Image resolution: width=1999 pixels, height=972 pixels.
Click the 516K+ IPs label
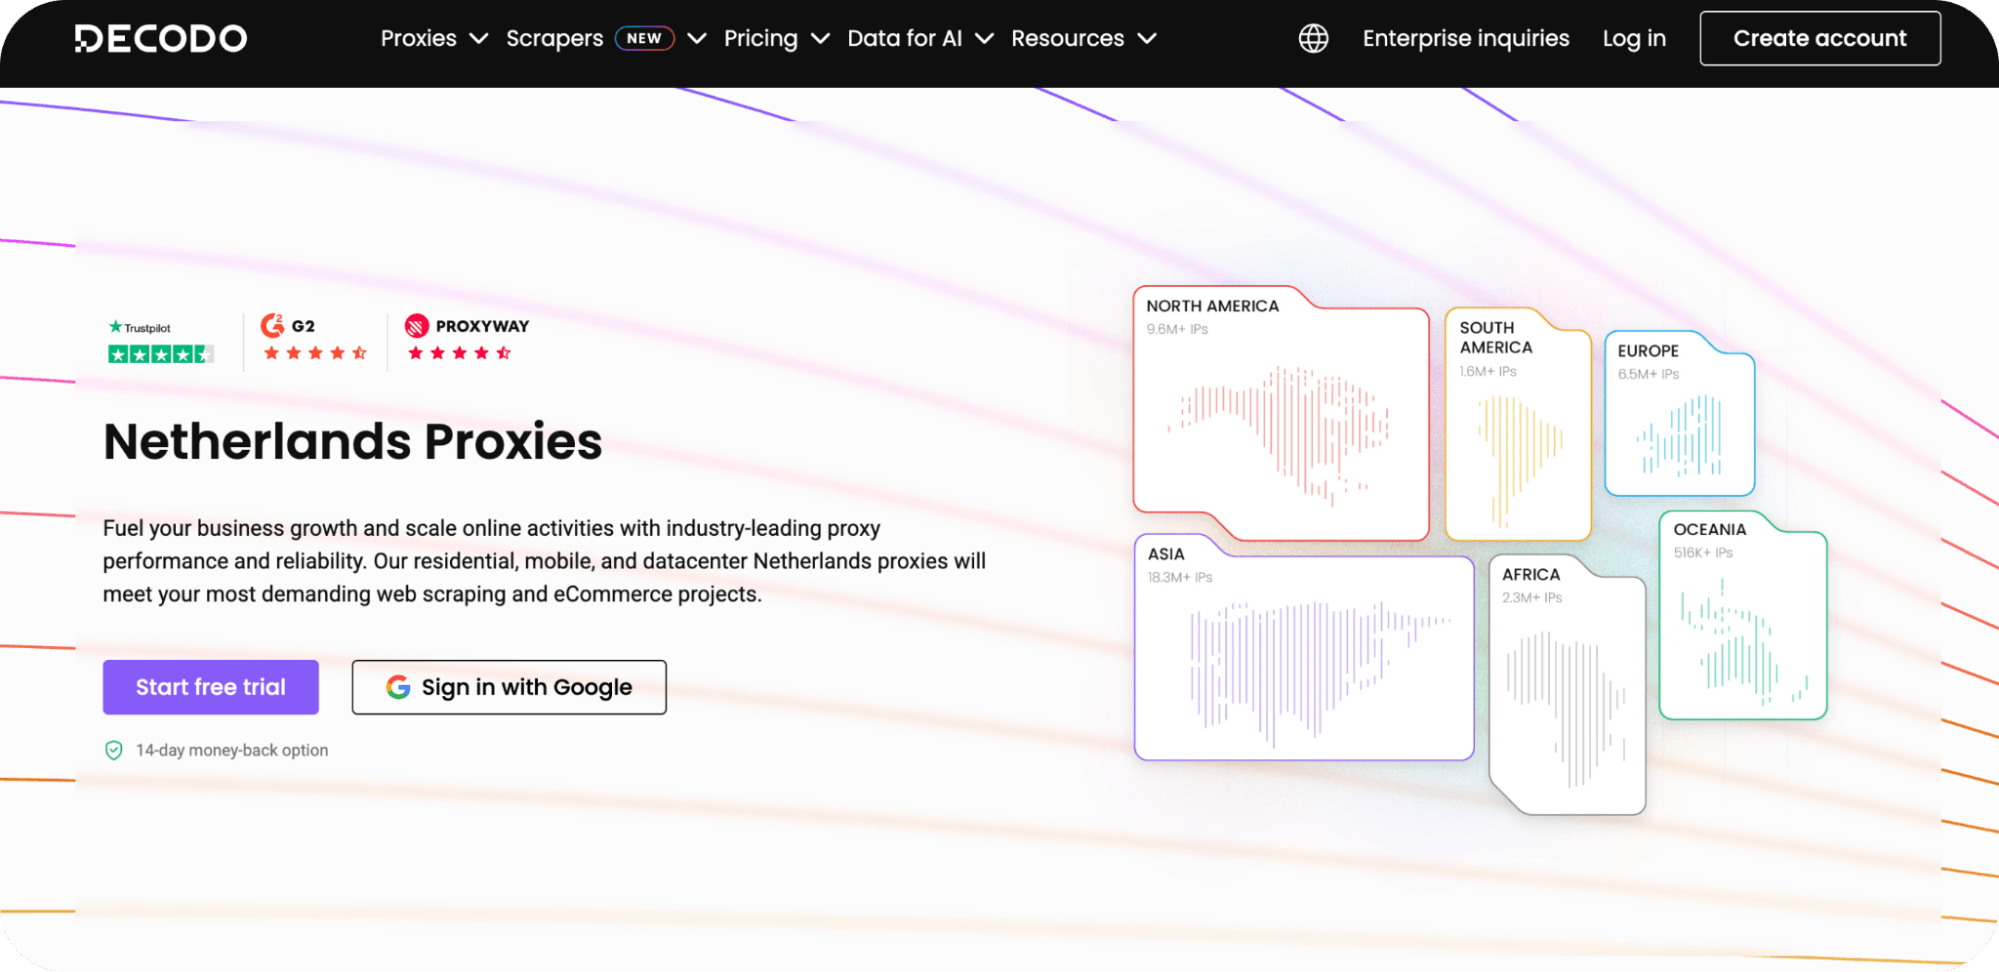(x=1703, y=552)
